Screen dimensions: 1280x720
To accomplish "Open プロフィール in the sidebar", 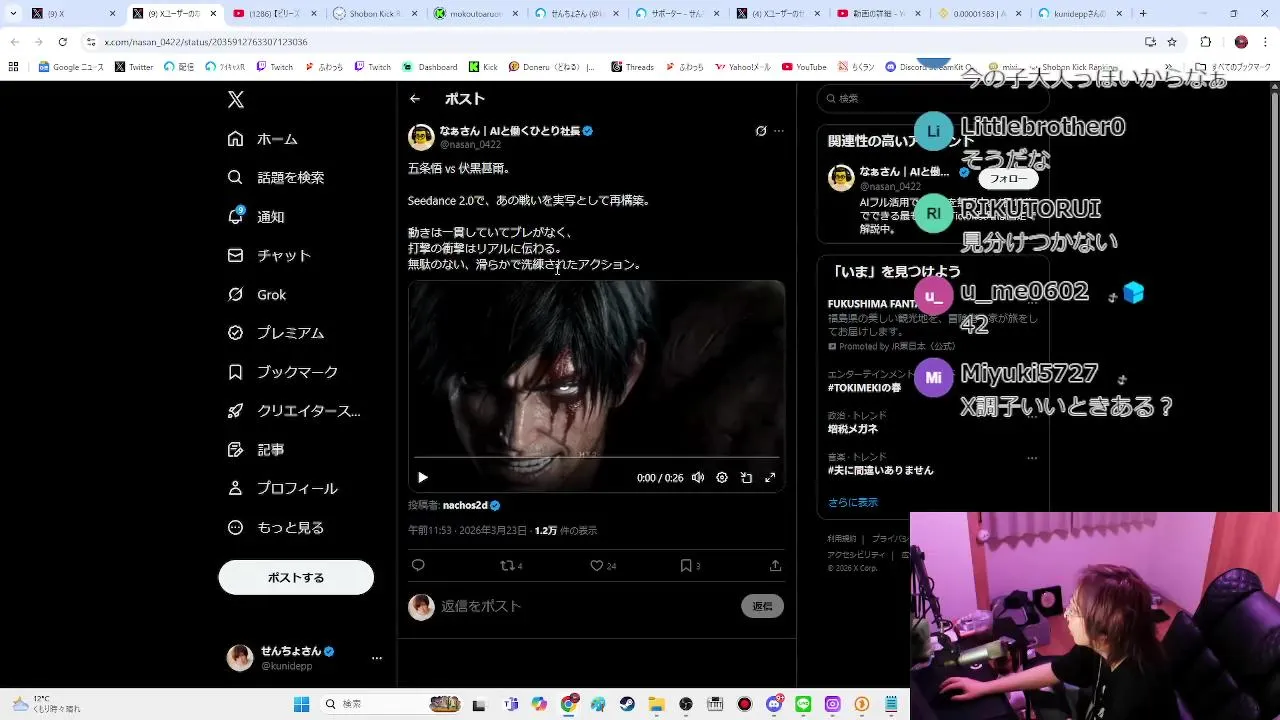I will [x=283, y=489].
